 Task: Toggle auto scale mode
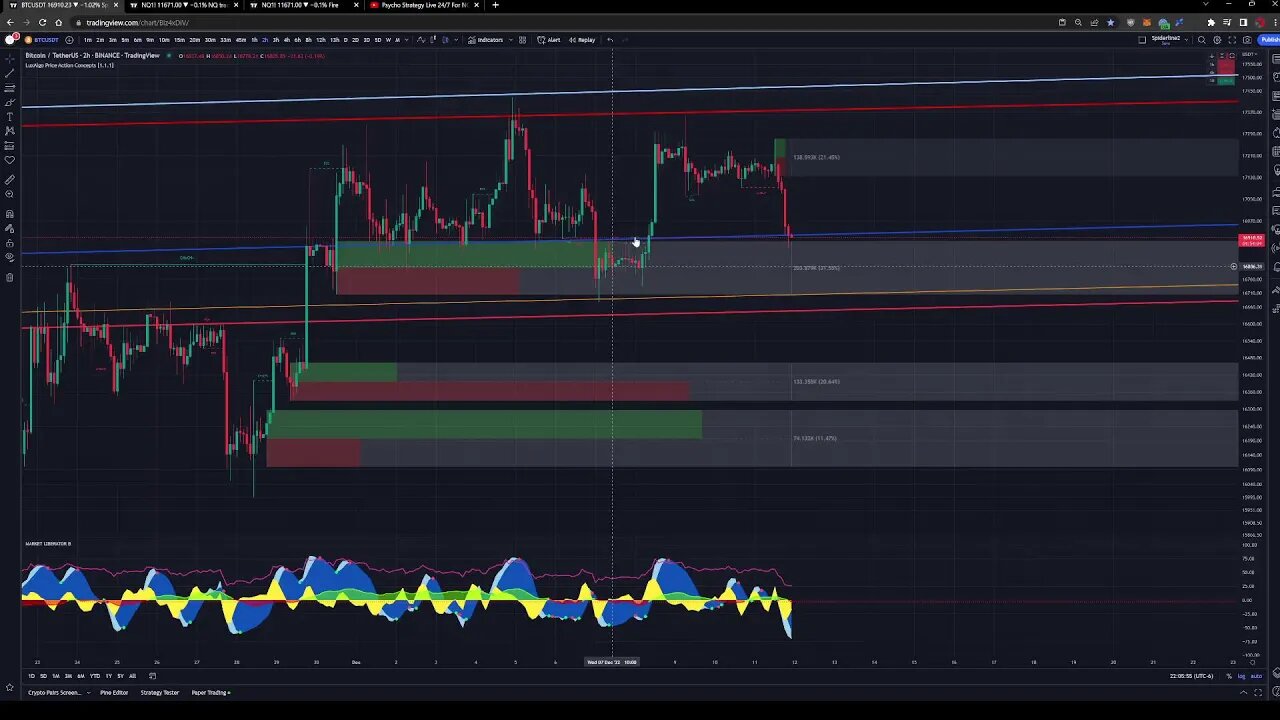click(x=1256, y=676)
